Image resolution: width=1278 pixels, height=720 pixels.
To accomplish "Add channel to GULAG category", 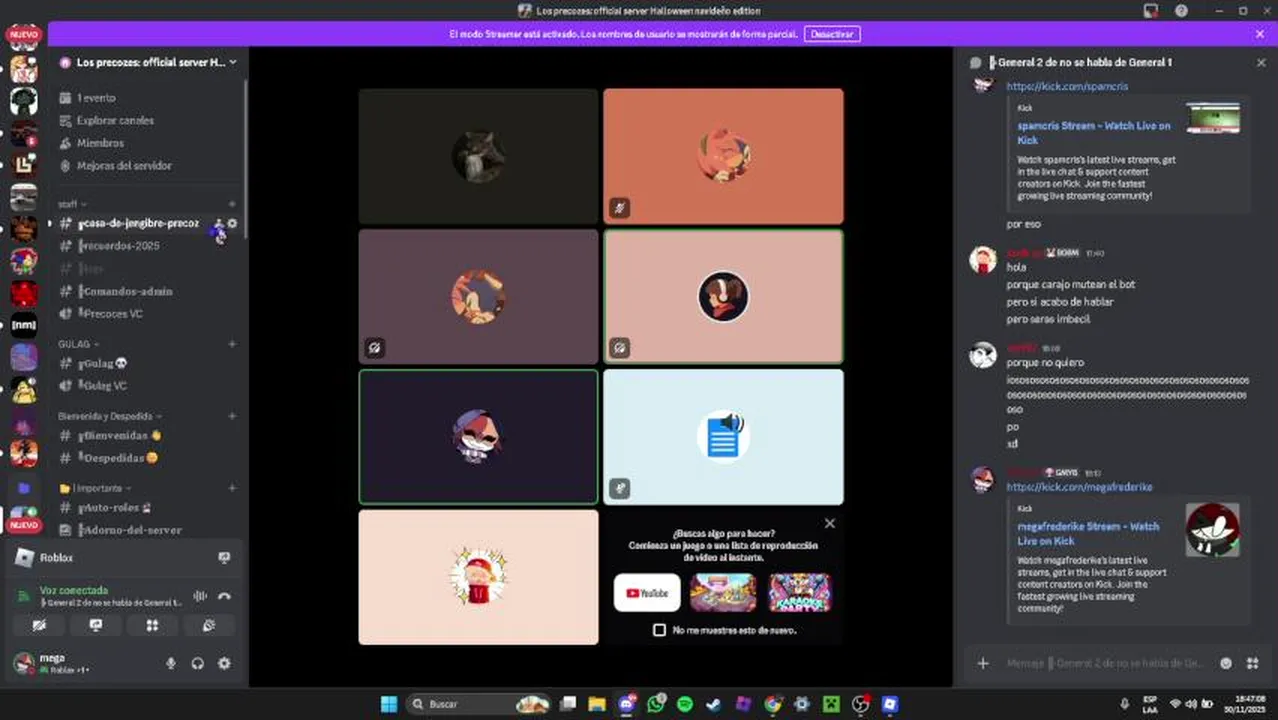I will point(232,343).
